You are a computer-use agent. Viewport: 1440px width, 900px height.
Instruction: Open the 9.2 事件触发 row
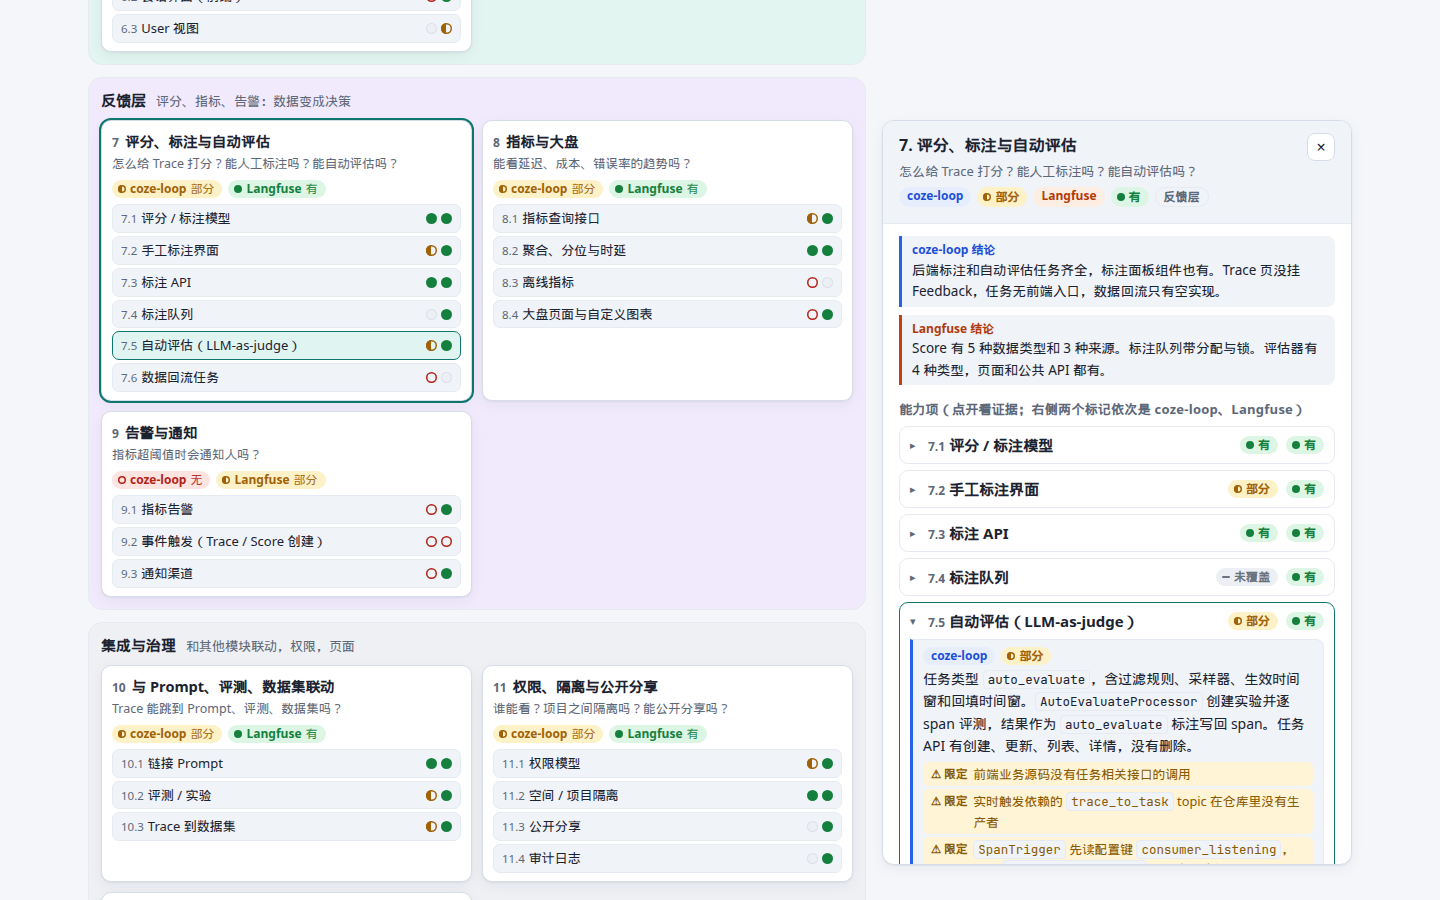pos(286,542)
